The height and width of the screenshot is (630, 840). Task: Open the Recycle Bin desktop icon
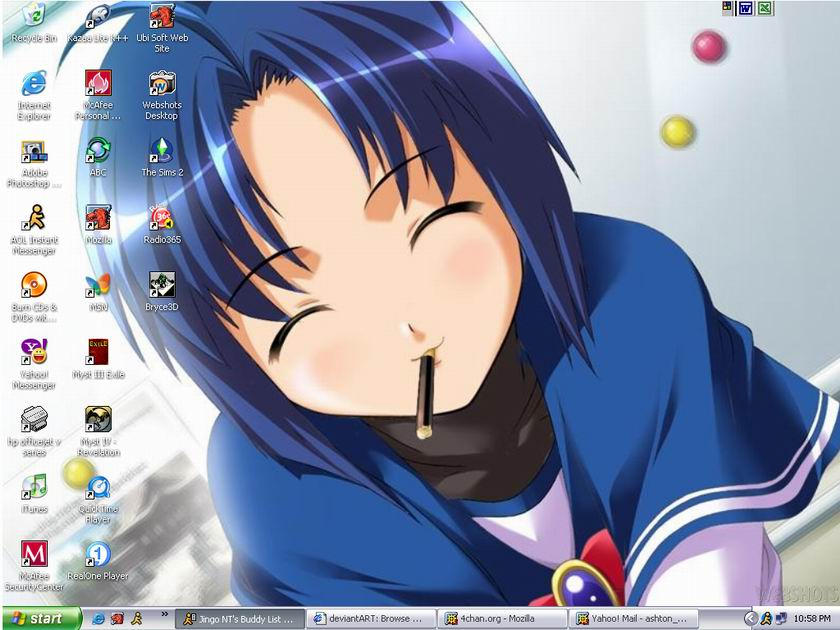pos(34,22)
